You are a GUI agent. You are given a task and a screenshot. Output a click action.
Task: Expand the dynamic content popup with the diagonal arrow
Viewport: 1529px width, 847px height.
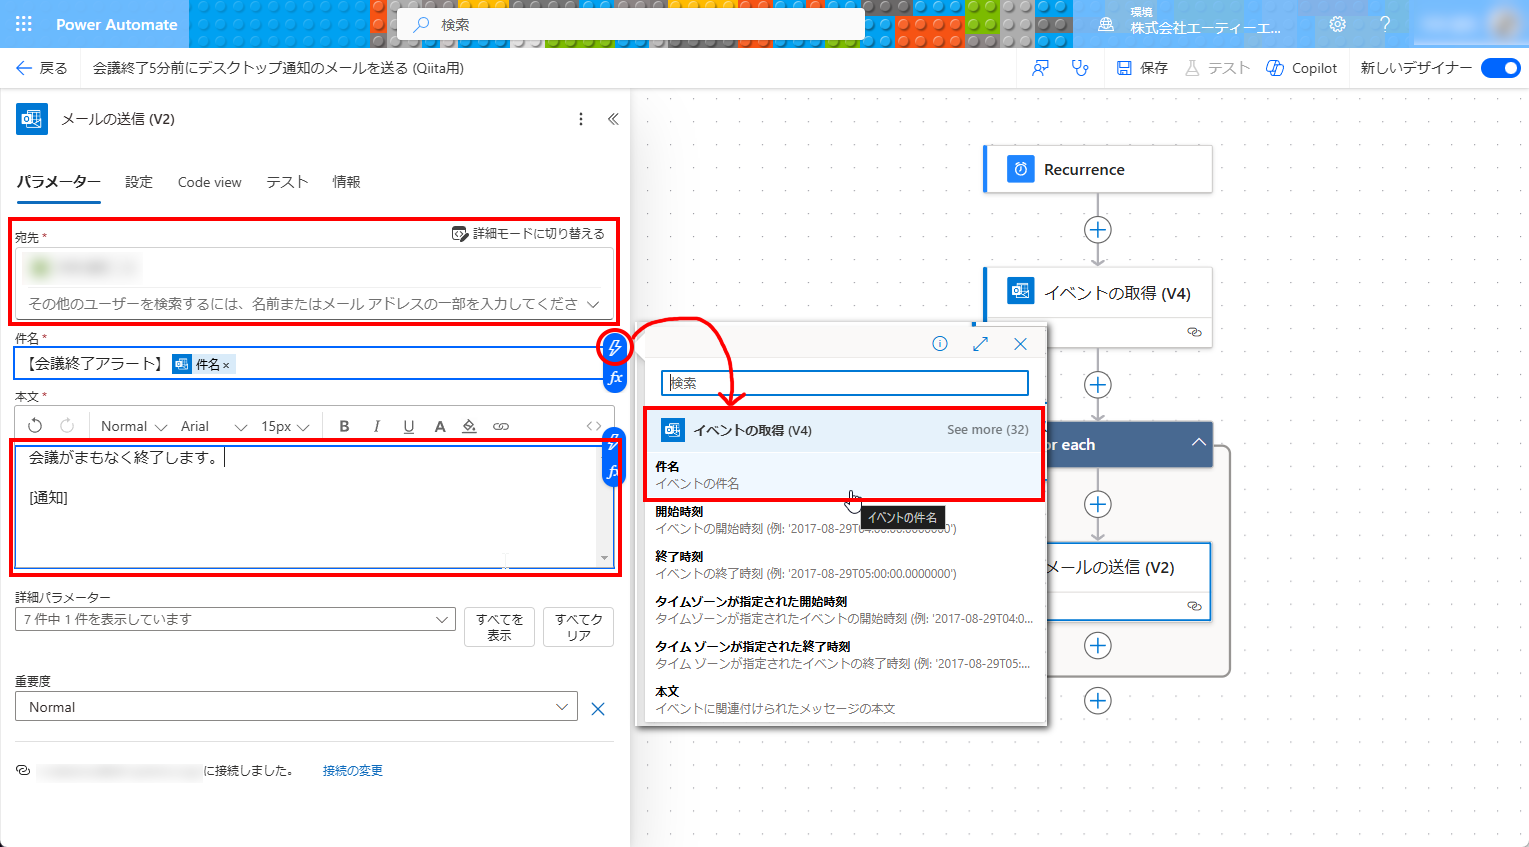pyautogui.click(x=980, y=343)
